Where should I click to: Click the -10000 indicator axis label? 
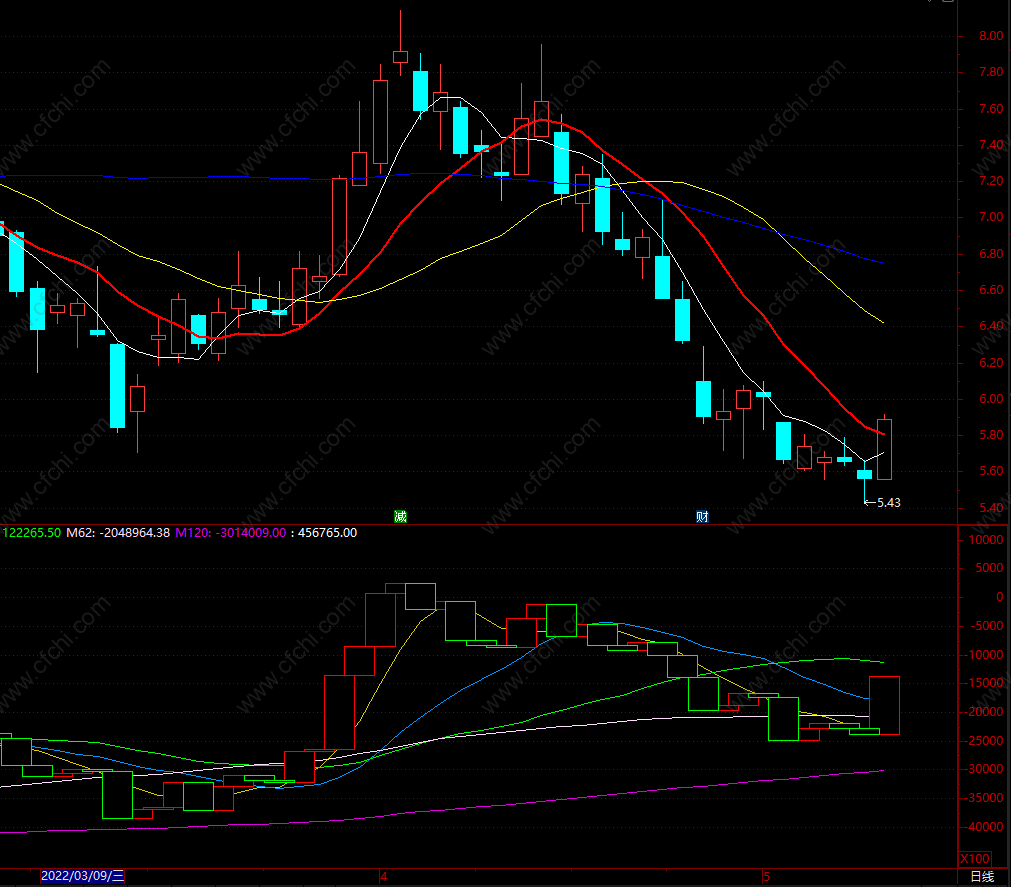click(984, 655)
